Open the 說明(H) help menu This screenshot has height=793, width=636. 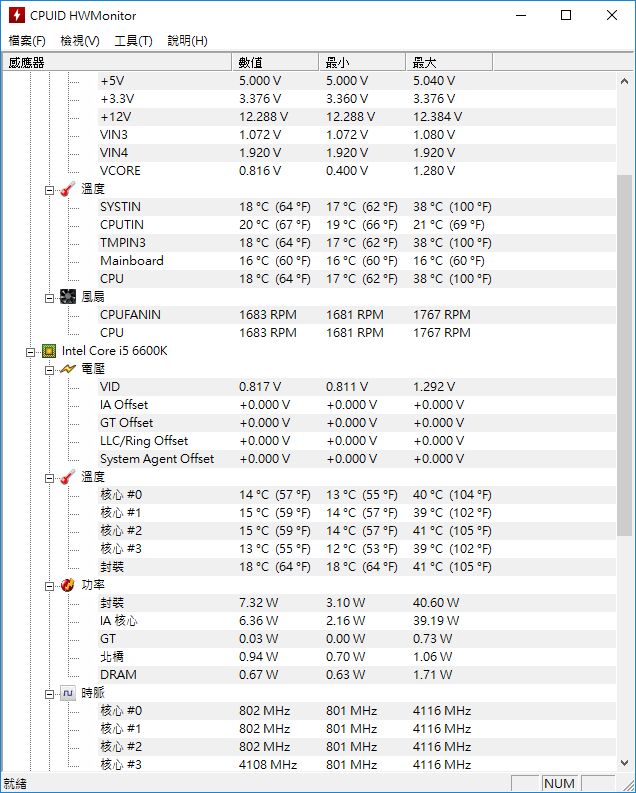coord(187,41)
